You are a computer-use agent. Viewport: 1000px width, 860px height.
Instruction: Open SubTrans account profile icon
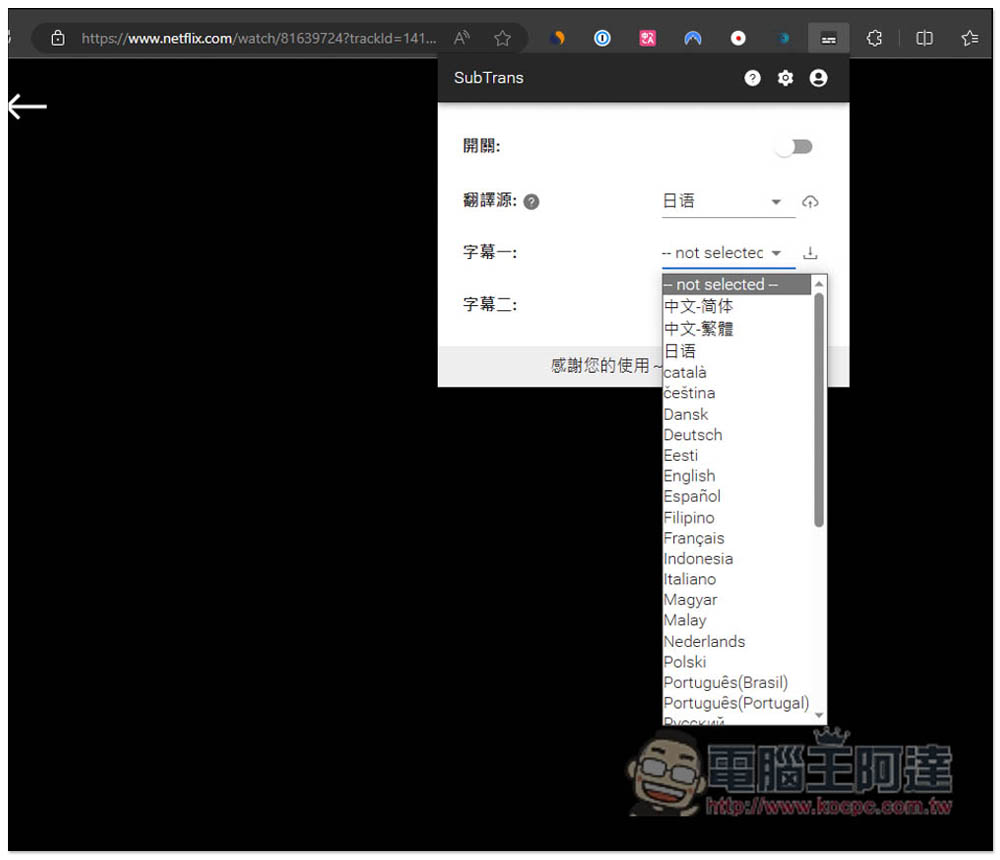818,78
